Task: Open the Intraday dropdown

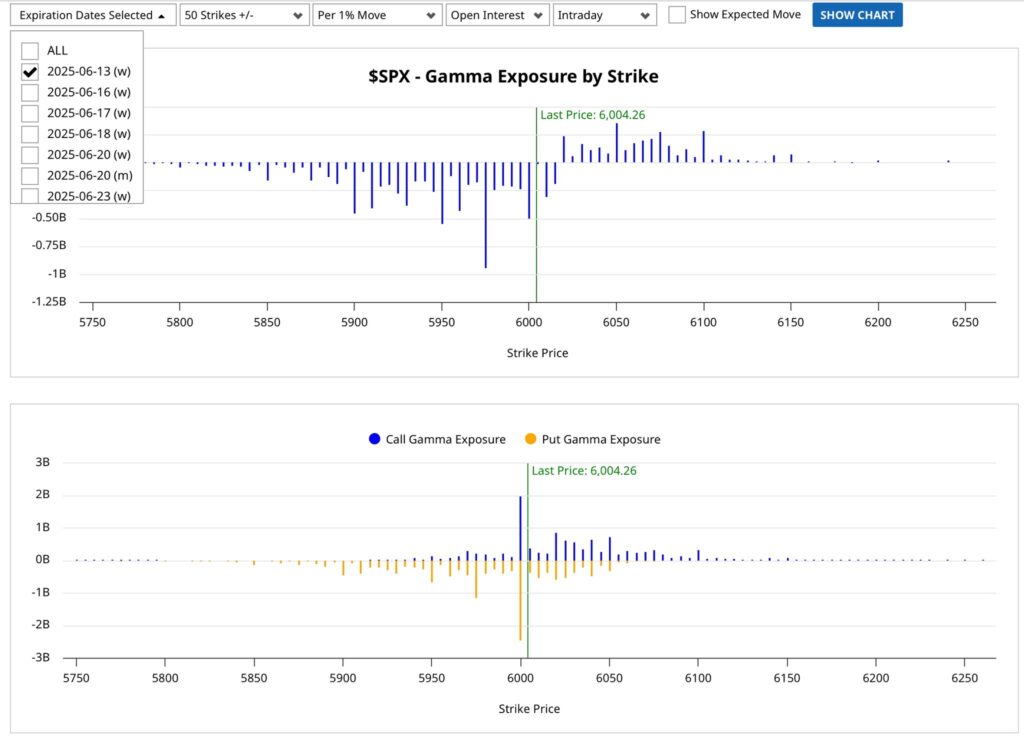Action: (x=605, y=16)
